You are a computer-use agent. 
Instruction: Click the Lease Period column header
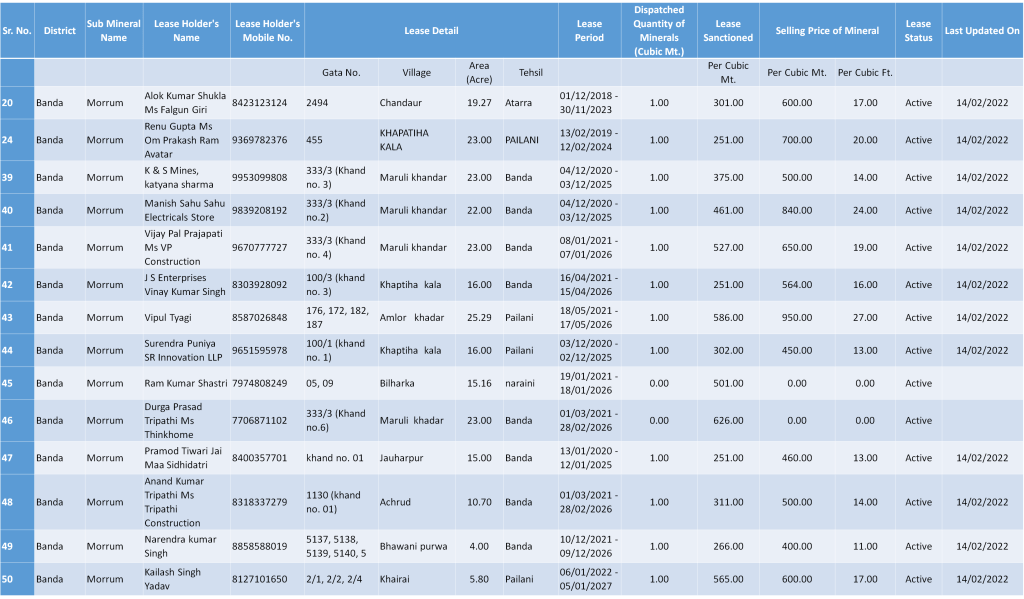pos(589,31)
